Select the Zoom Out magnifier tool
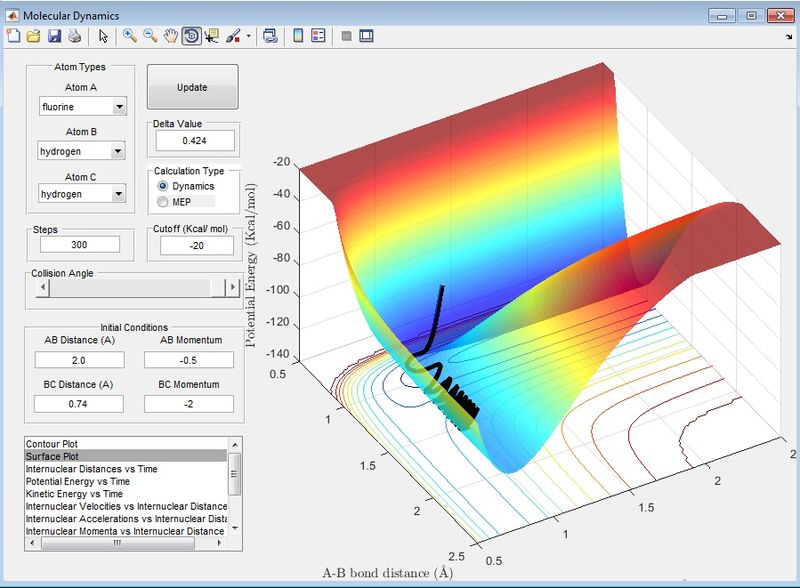Screen dimensions: 800x588 pos(150,36)
